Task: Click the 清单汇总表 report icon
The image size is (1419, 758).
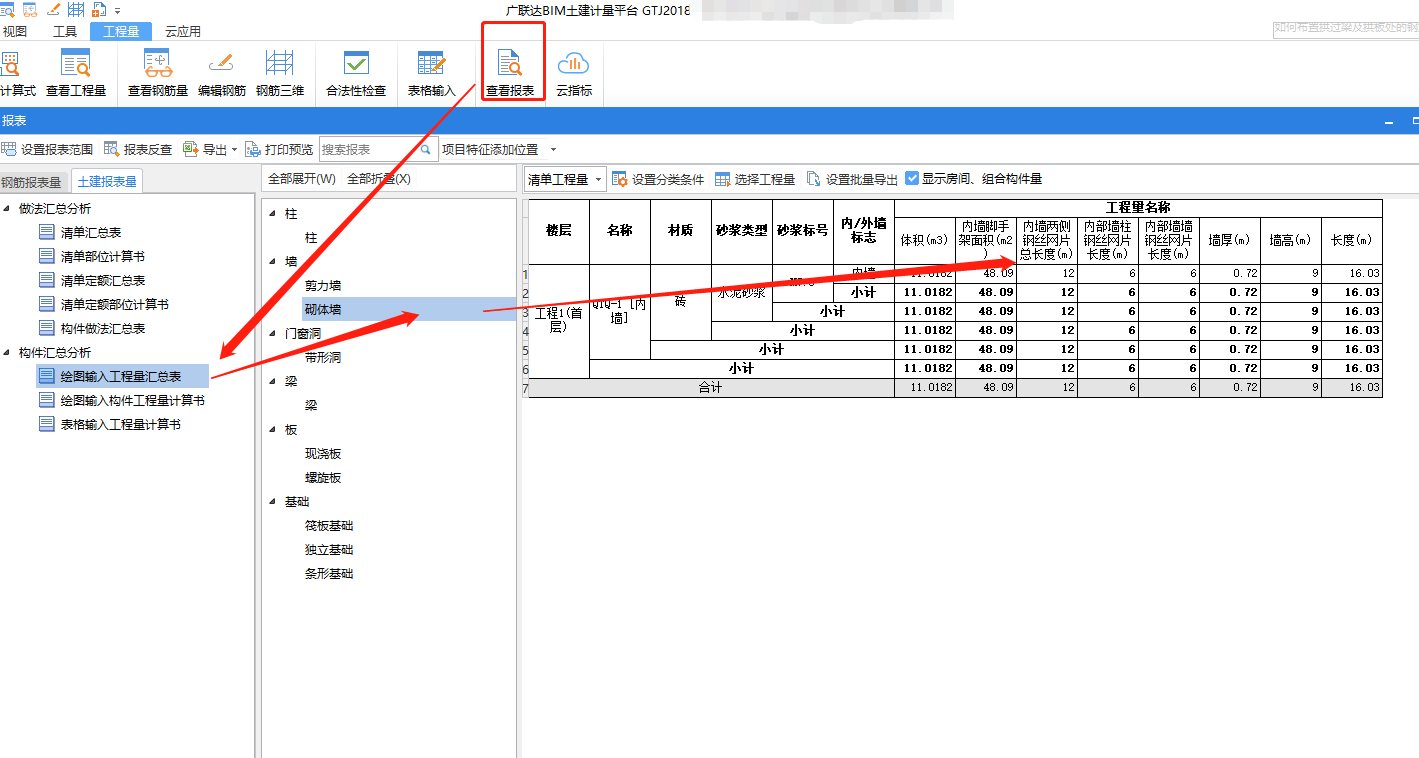Action: point(46,232)
